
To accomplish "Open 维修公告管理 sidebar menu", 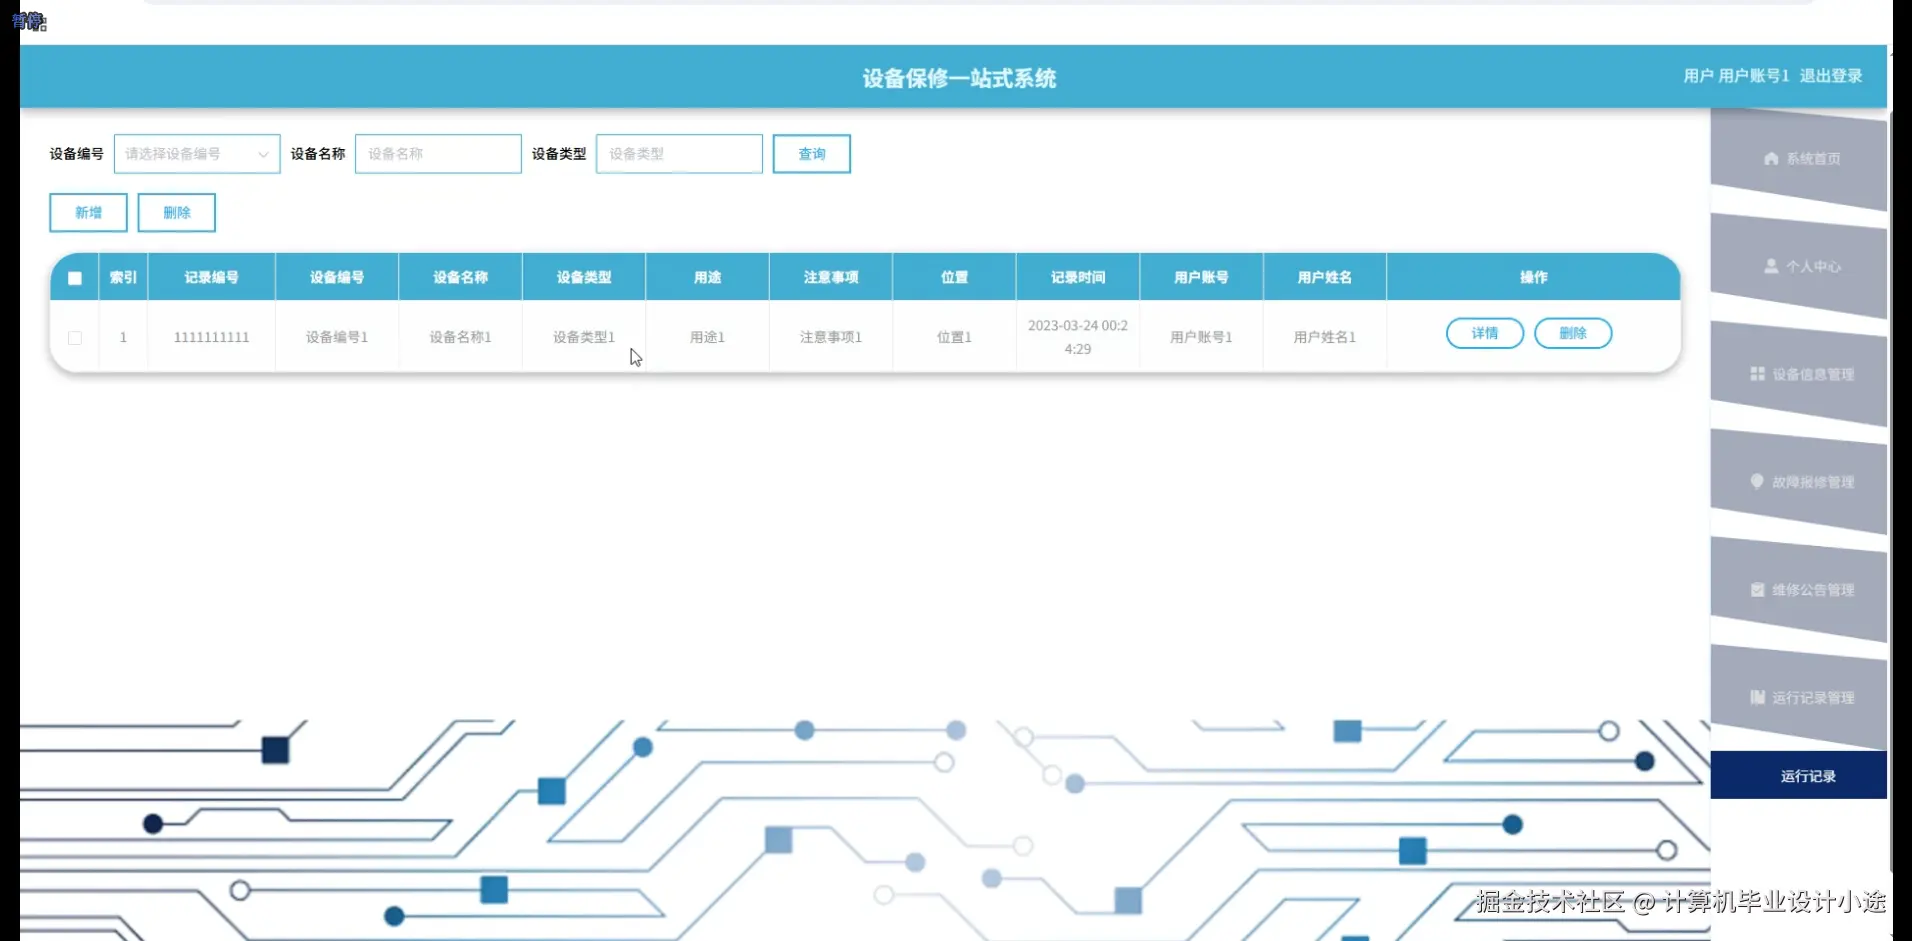I will click(x=1799, y=590).
